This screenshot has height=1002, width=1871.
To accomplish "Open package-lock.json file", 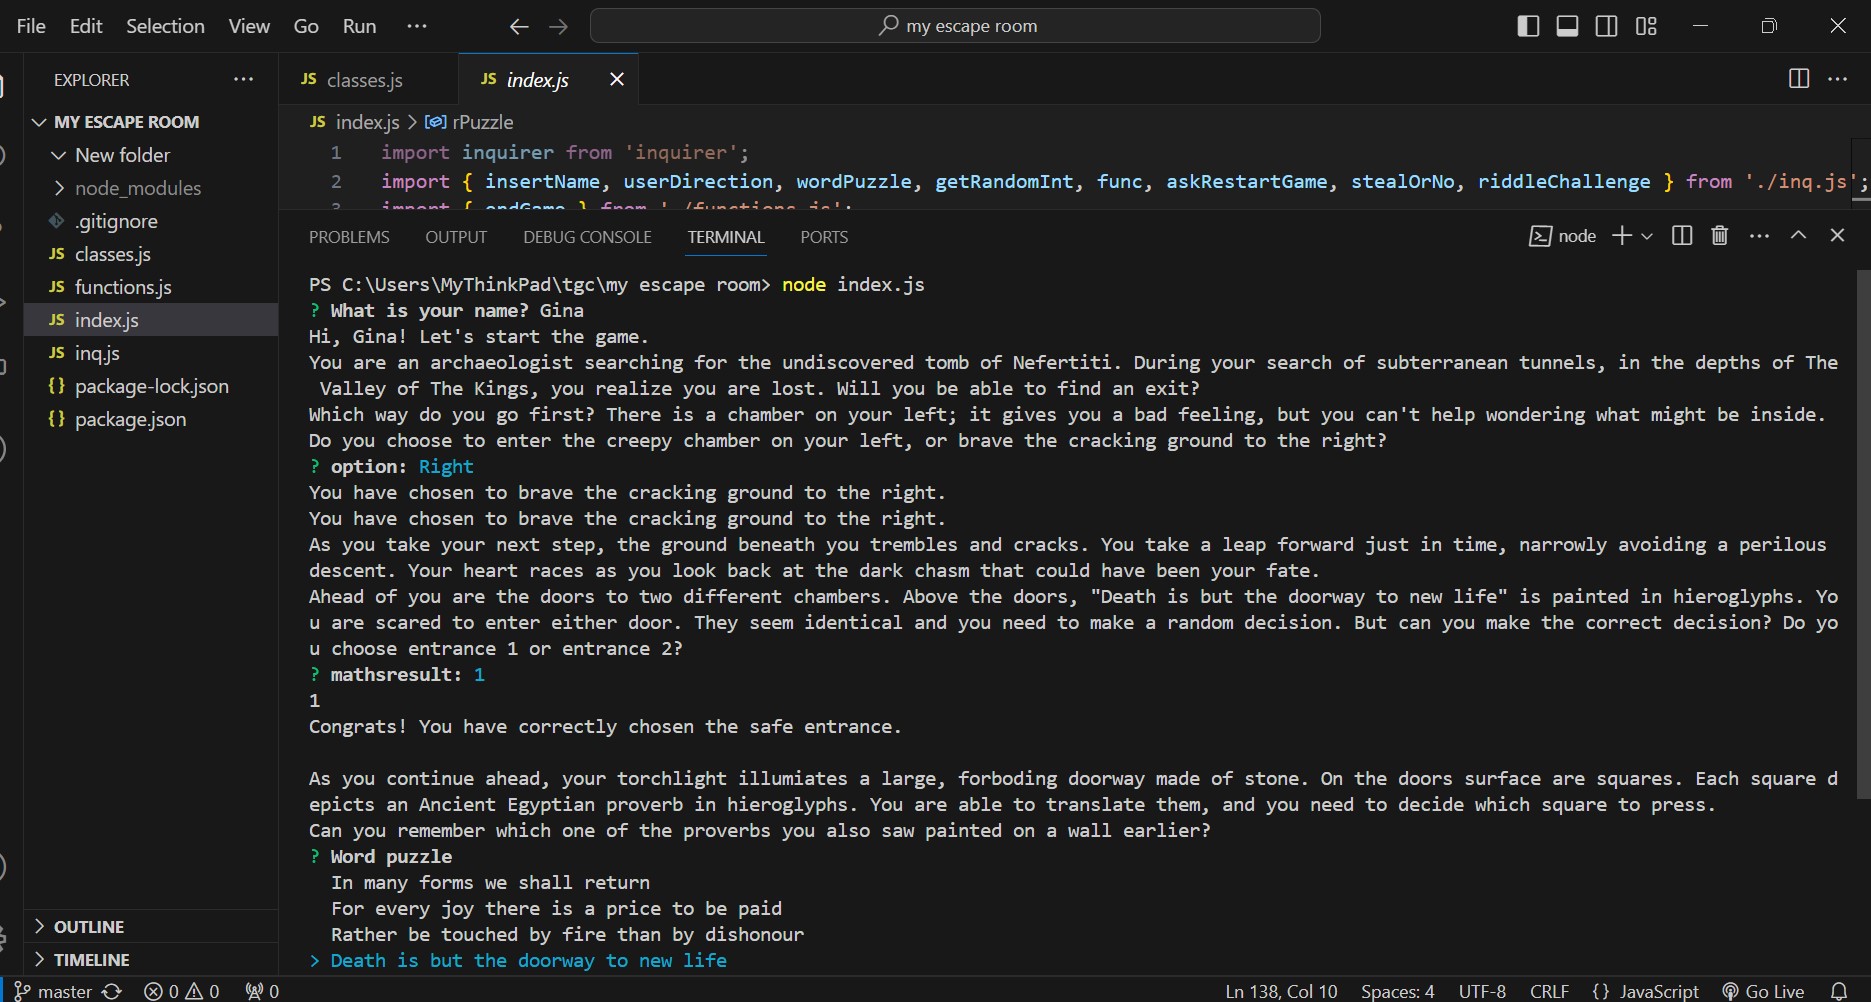I will 150,386.
